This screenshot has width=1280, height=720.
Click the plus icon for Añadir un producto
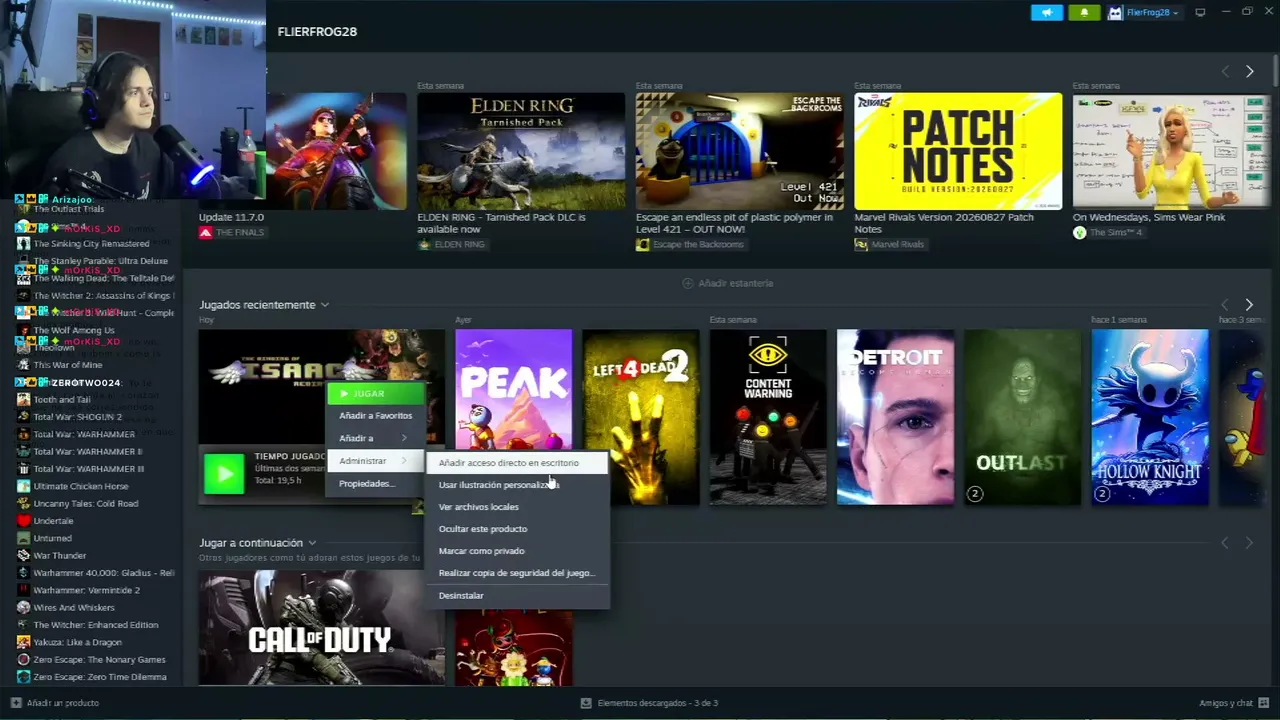(15, 703)
